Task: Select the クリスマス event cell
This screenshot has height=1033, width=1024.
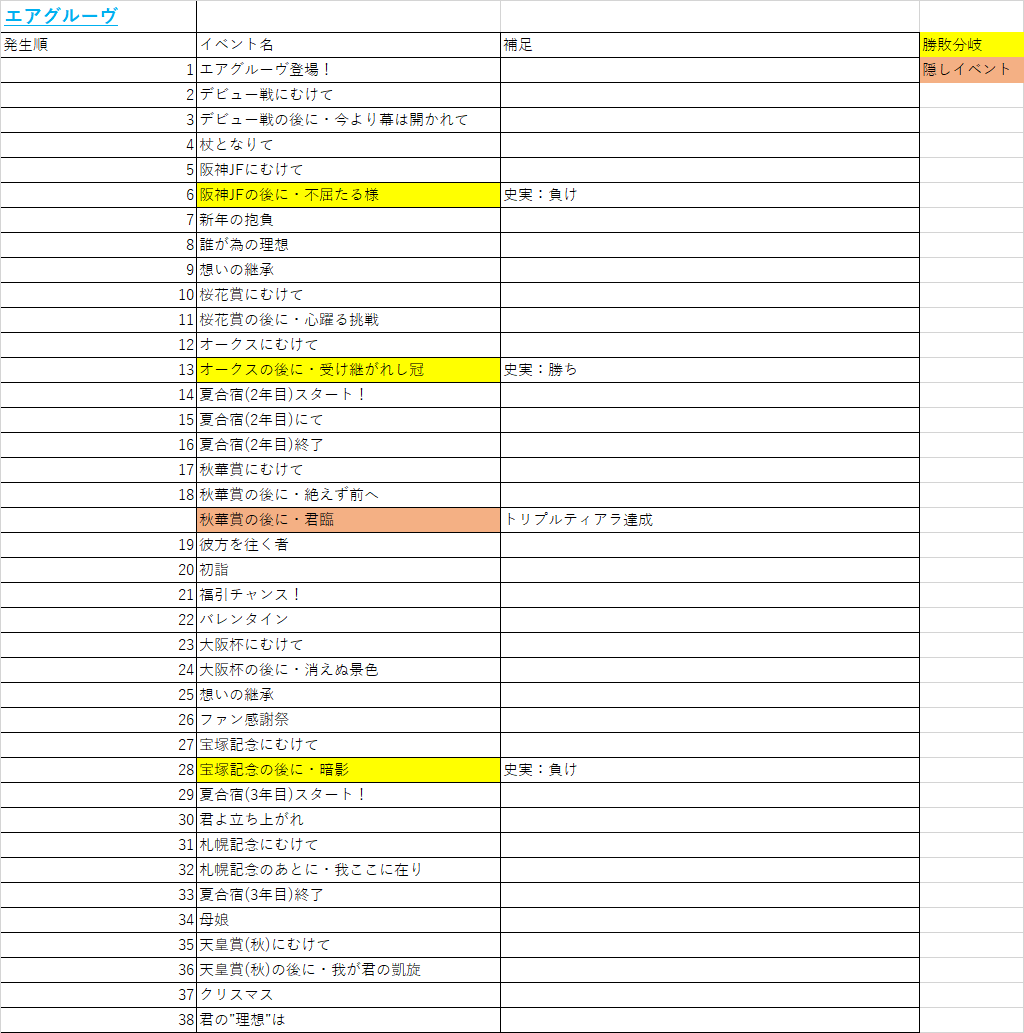Action: click(x=348, y=995)
